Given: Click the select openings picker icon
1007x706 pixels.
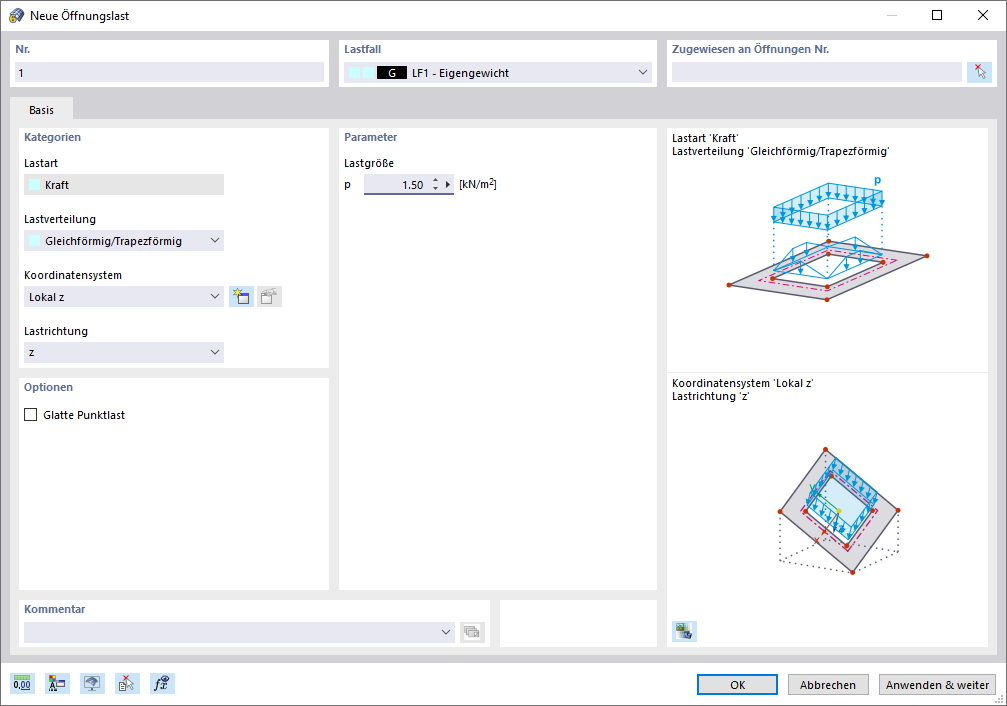Looking at the screenshot, I should coord(979,73).
